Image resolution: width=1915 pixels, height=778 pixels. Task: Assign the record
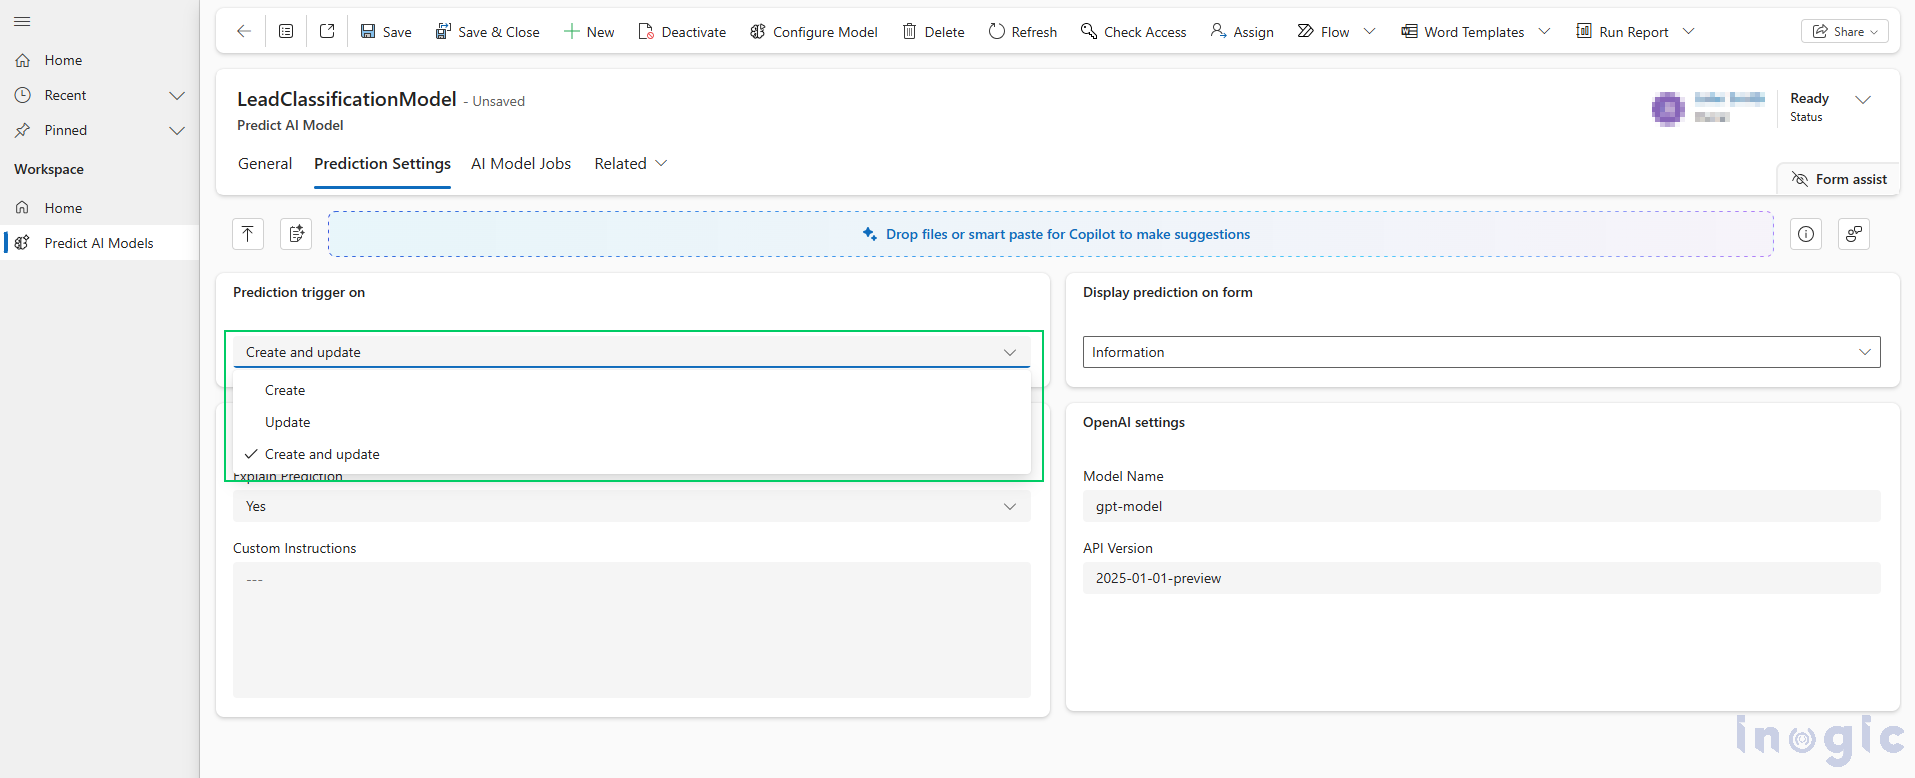pyautogui.click(x=1242, y=31)
